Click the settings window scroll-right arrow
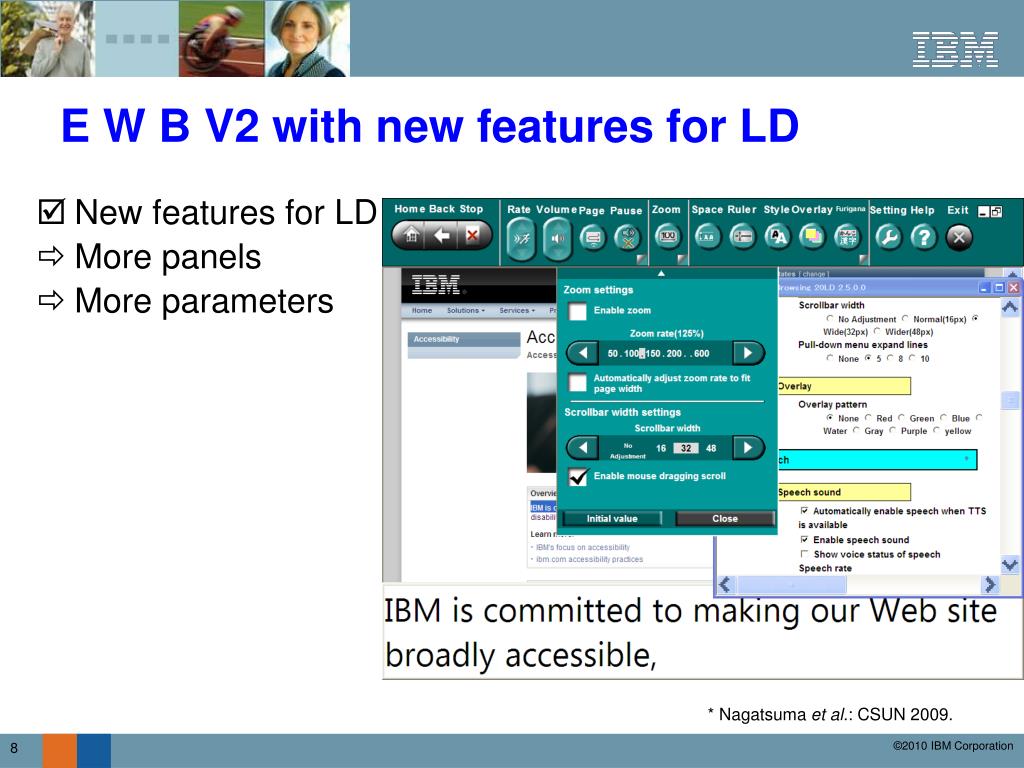The width and height of the screenshot is (1024, 768). (990, 584)
